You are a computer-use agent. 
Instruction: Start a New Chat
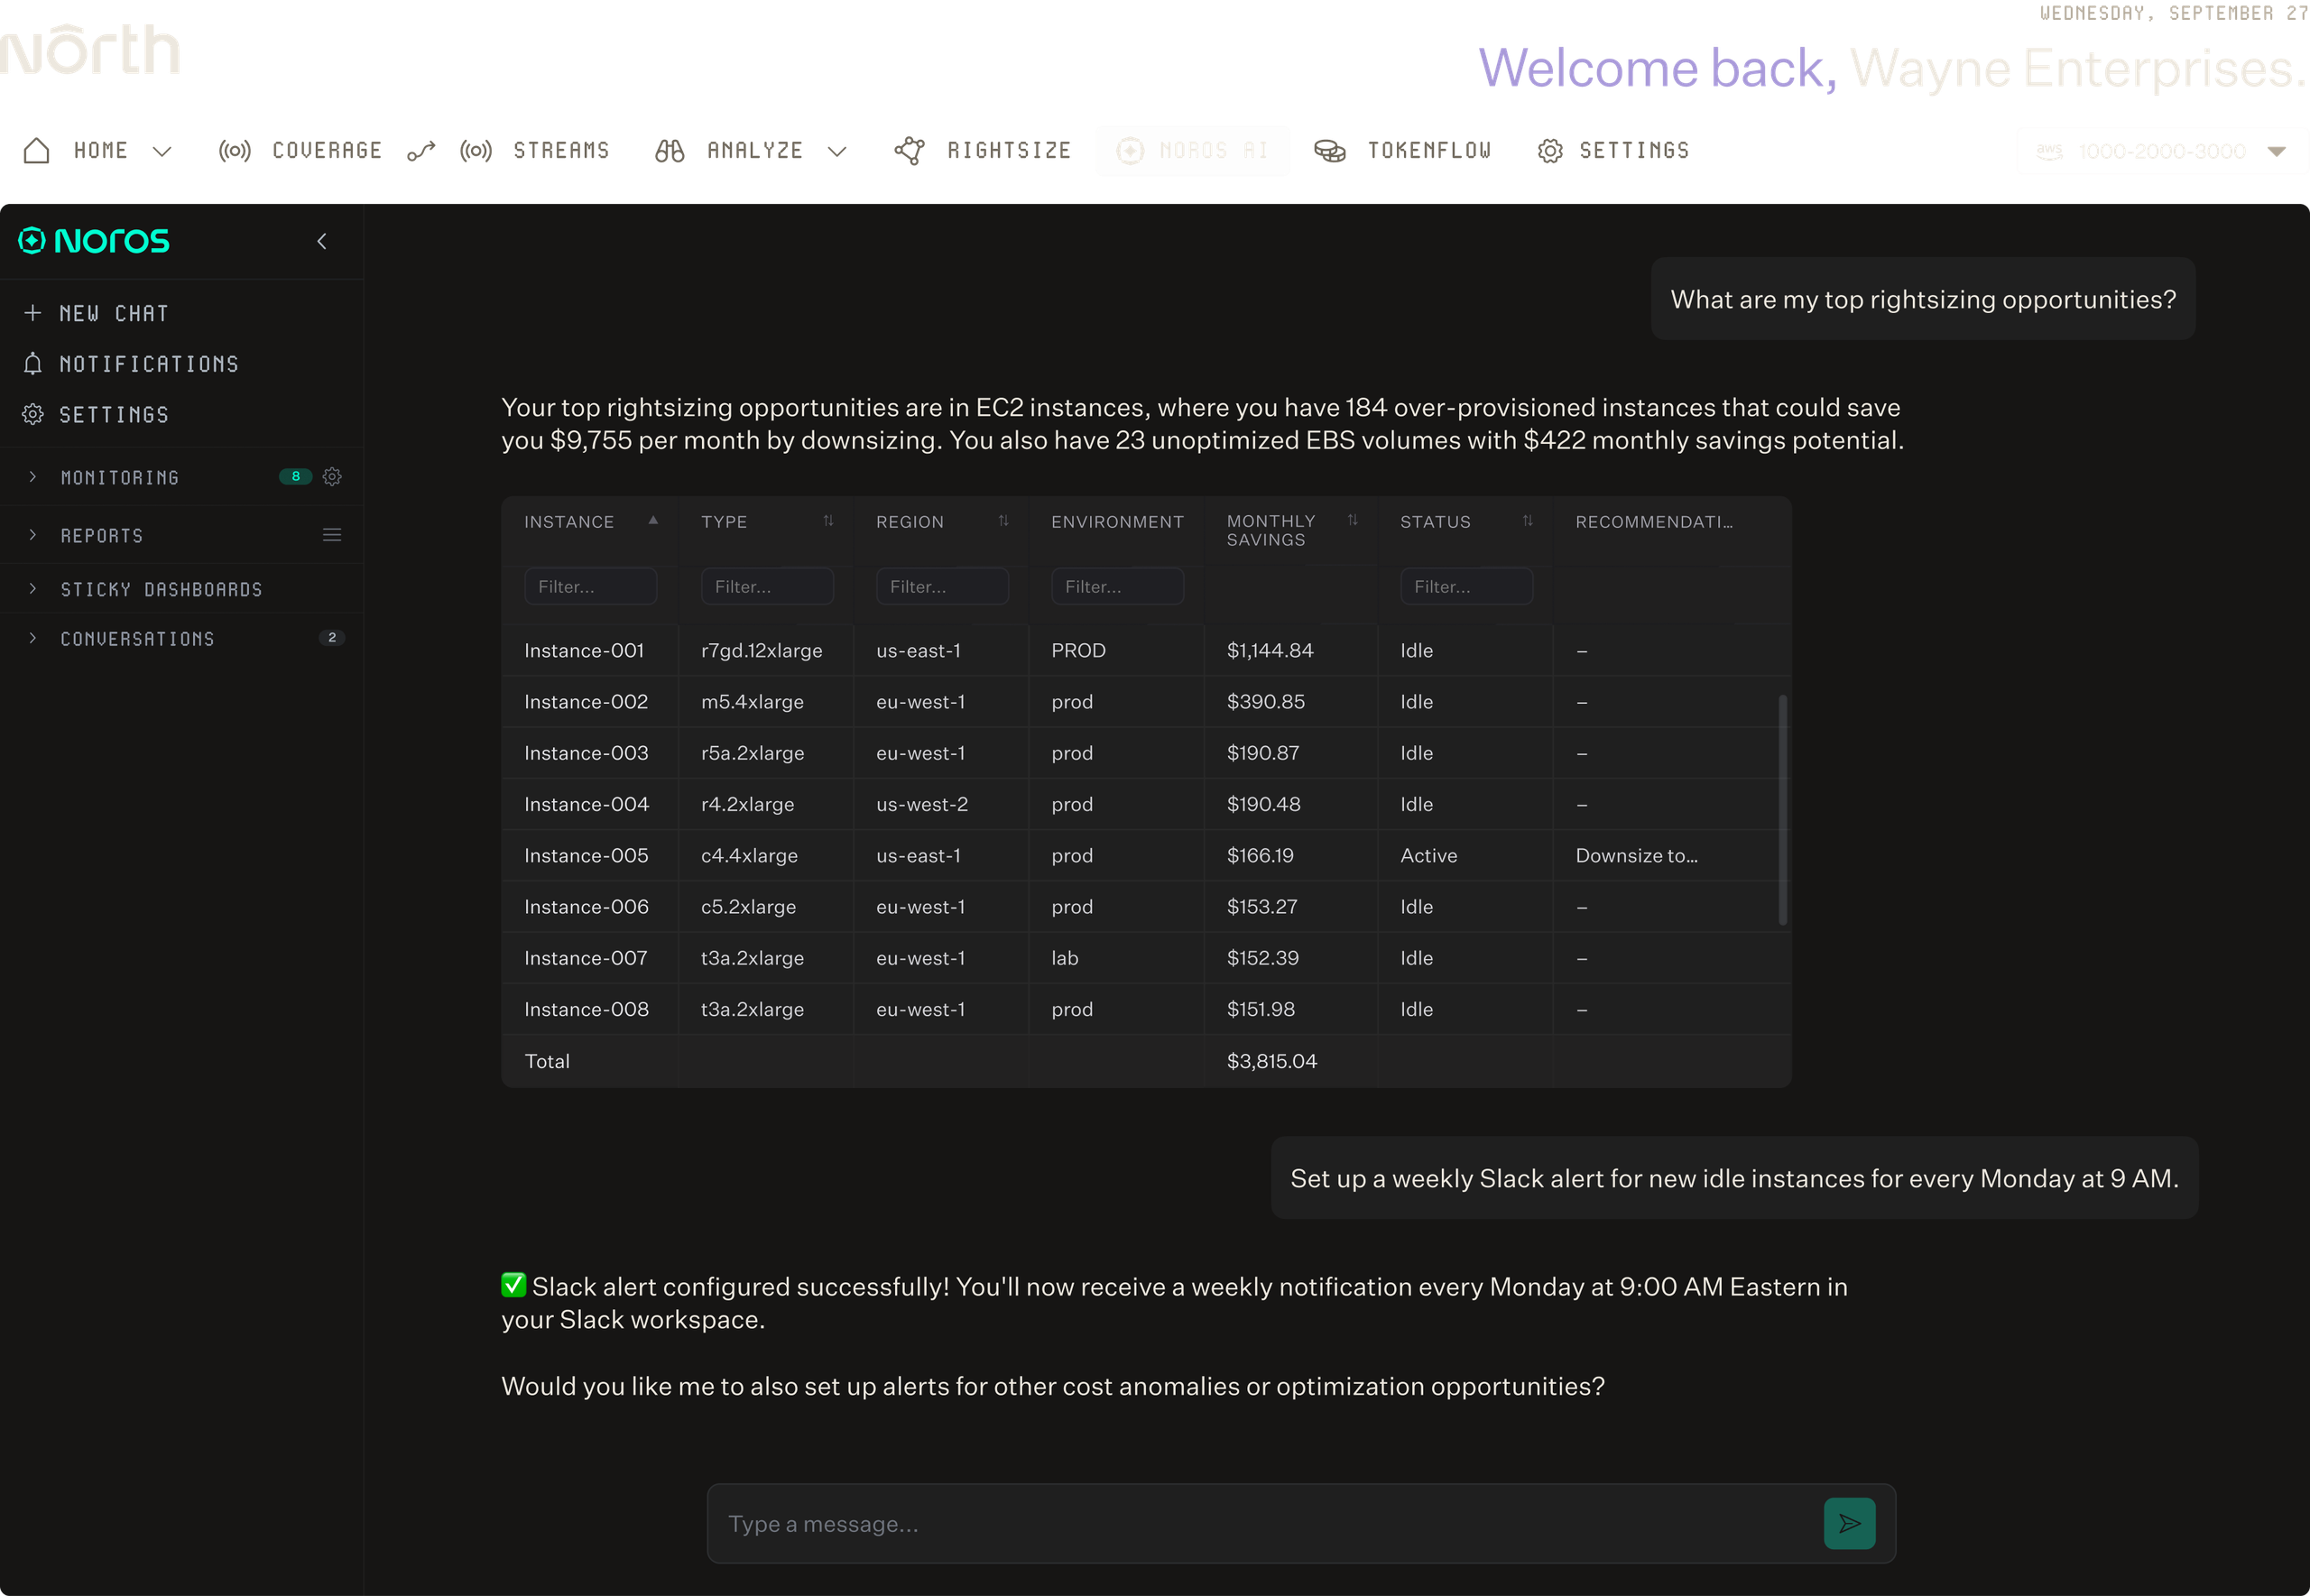point(114,314)
